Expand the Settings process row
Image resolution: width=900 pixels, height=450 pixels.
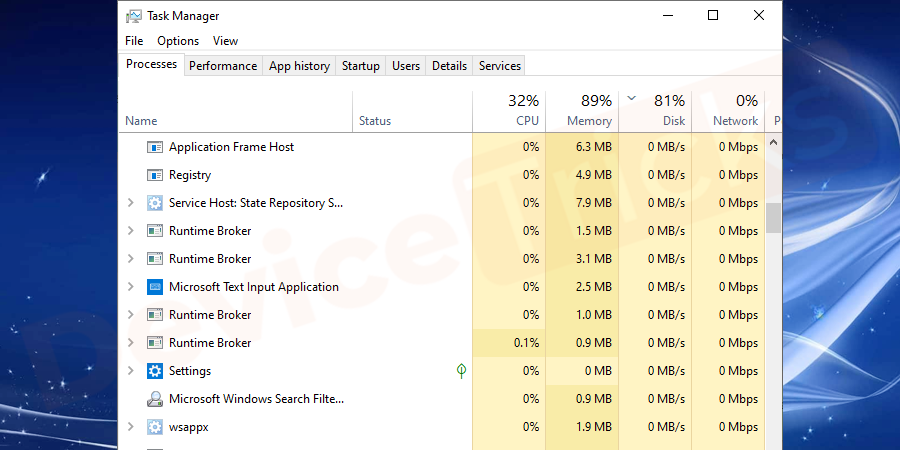130,371
